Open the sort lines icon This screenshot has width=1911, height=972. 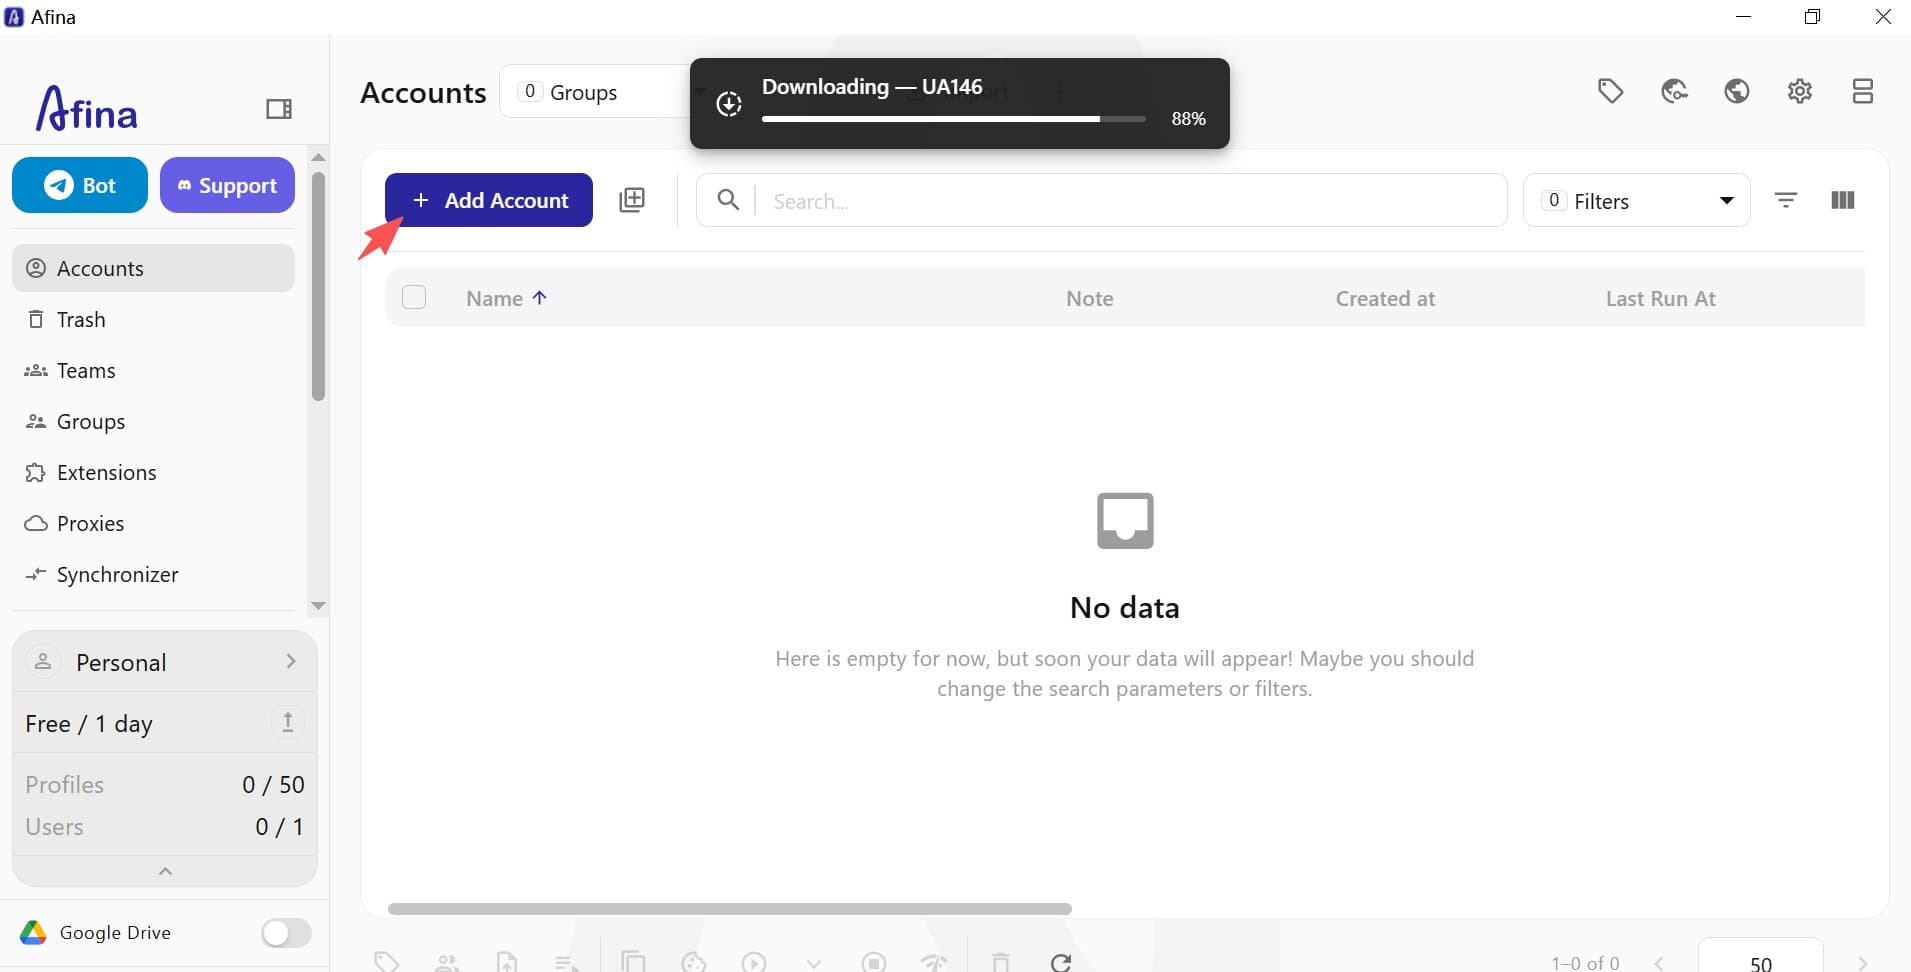[1786, 200]
